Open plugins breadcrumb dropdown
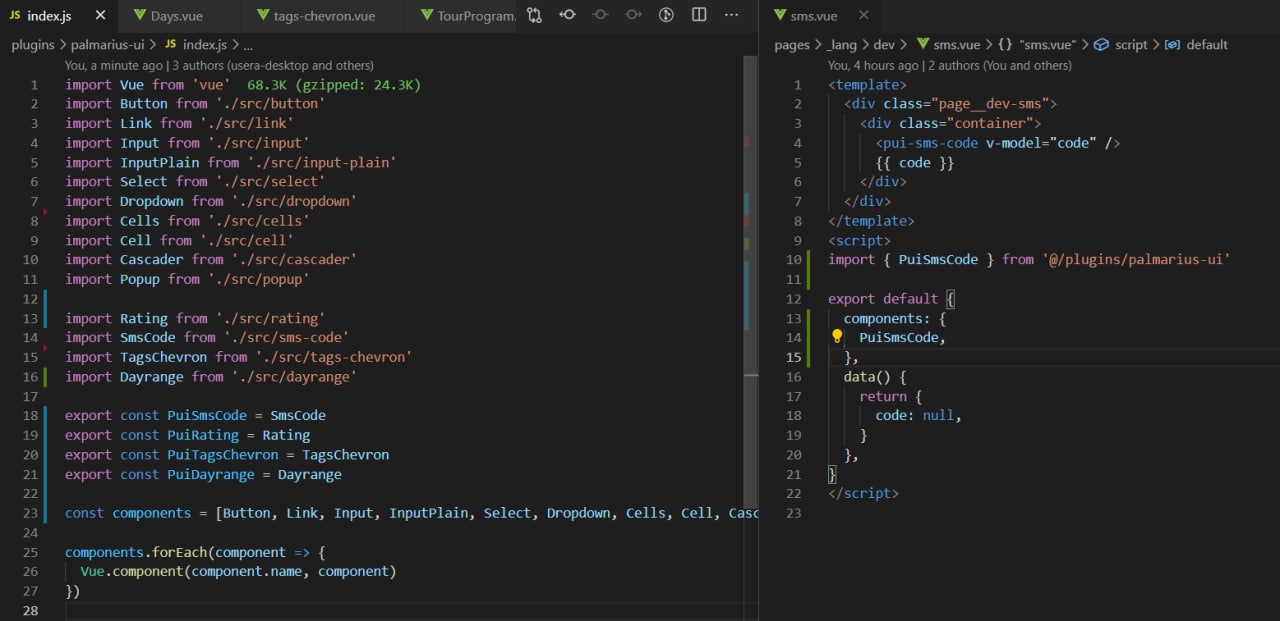The width and height of the screenshot is (1280, 621). [35, 45]
